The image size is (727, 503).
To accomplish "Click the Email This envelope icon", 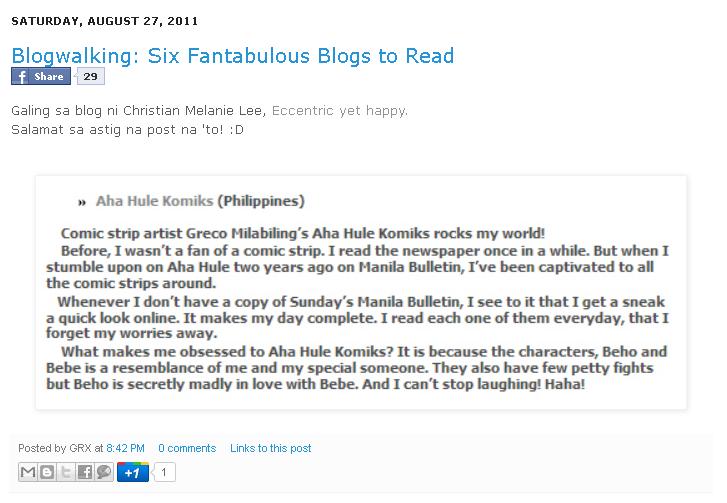I will click(x=28, y=472).
